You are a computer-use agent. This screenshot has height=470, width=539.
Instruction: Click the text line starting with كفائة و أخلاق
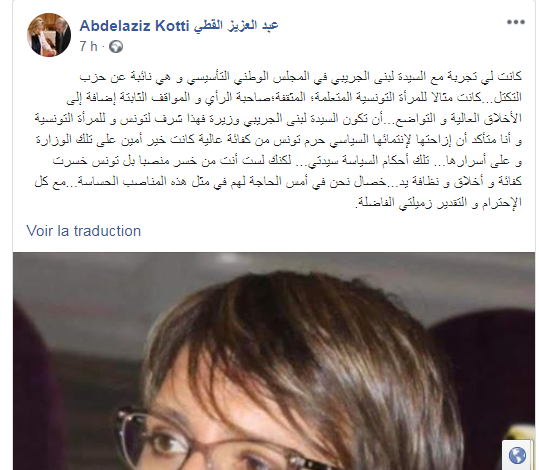pos(278,182)
